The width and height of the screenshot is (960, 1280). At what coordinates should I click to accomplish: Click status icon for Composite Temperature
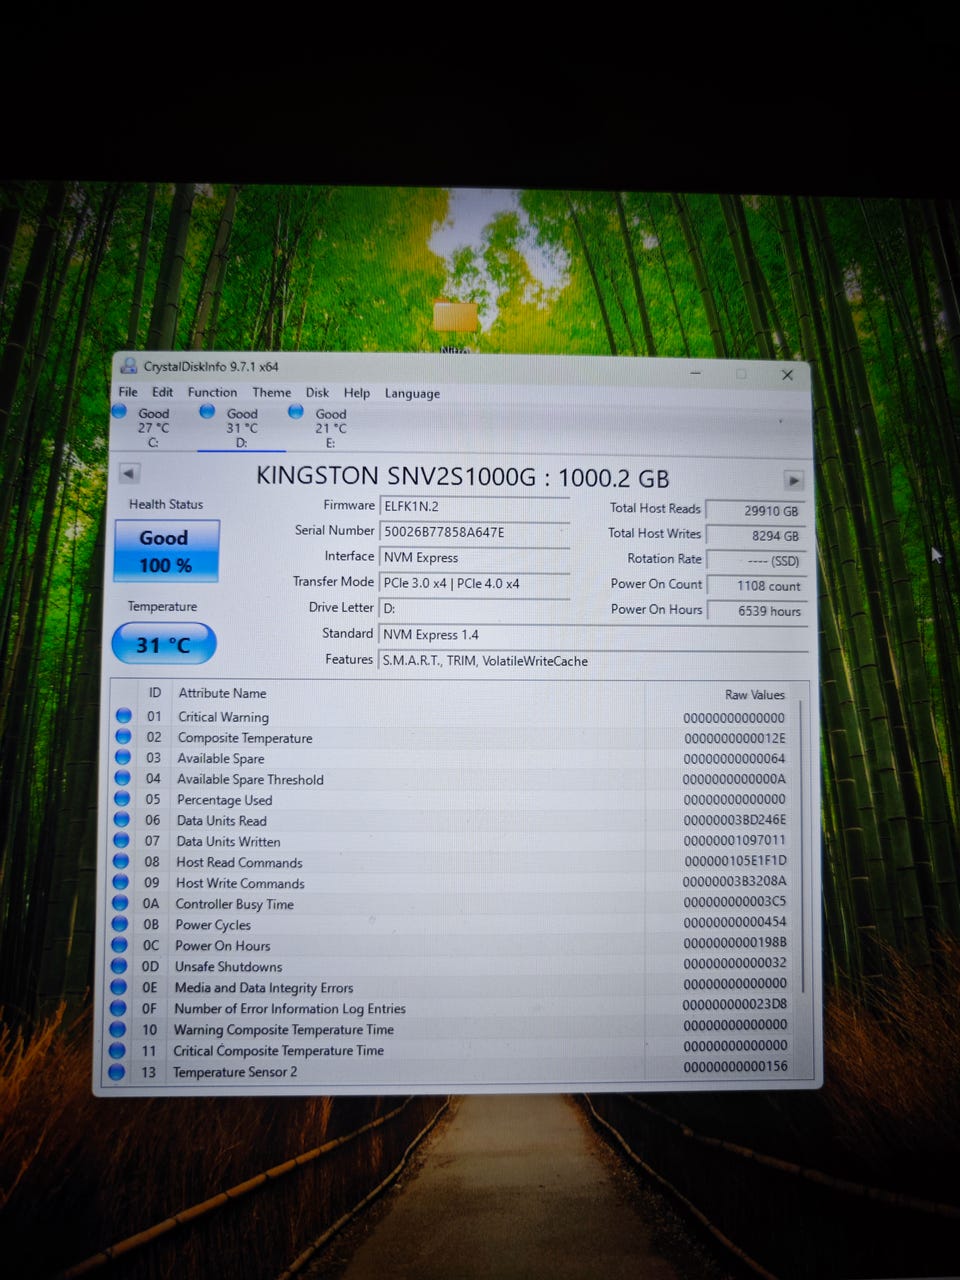tap(123, 736)
